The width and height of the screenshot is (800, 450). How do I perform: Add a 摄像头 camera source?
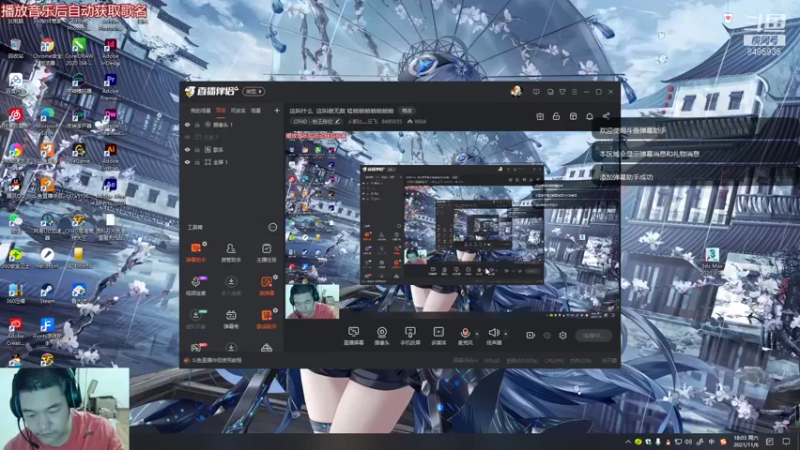point(382,336)
